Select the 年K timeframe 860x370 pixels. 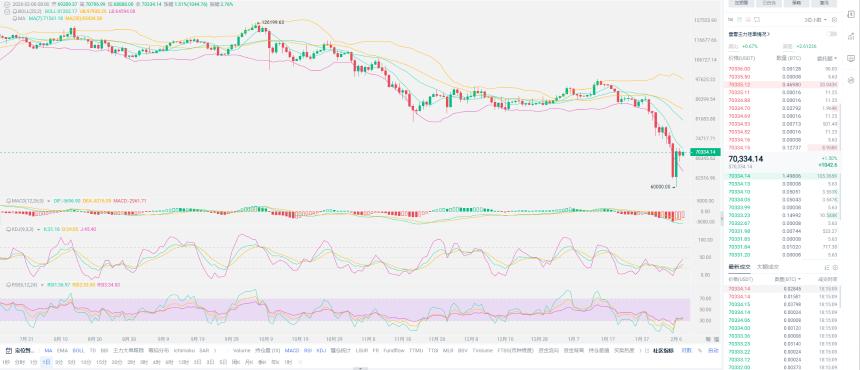(x=274, y=362)
